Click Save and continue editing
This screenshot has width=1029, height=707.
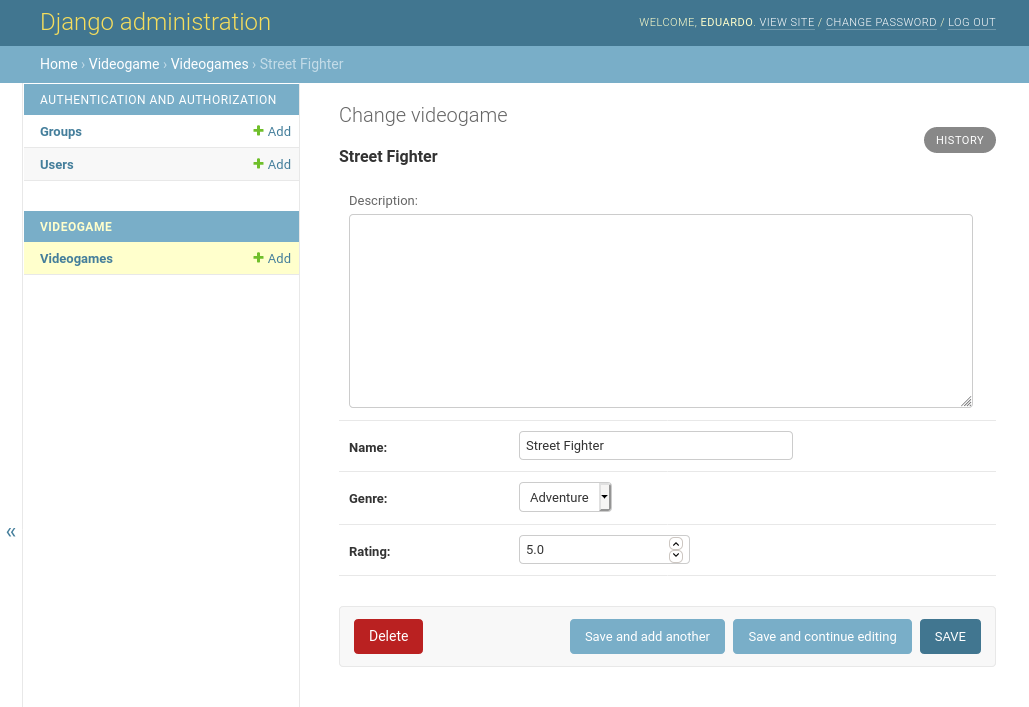pos(822,637)
